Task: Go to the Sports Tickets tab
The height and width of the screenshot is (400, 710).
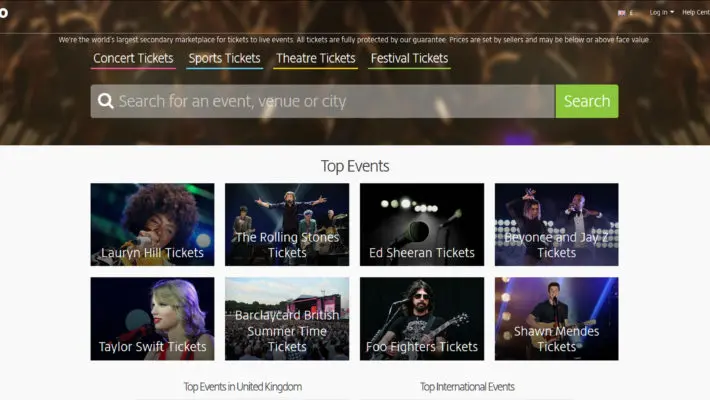Action: coord(225,59)
